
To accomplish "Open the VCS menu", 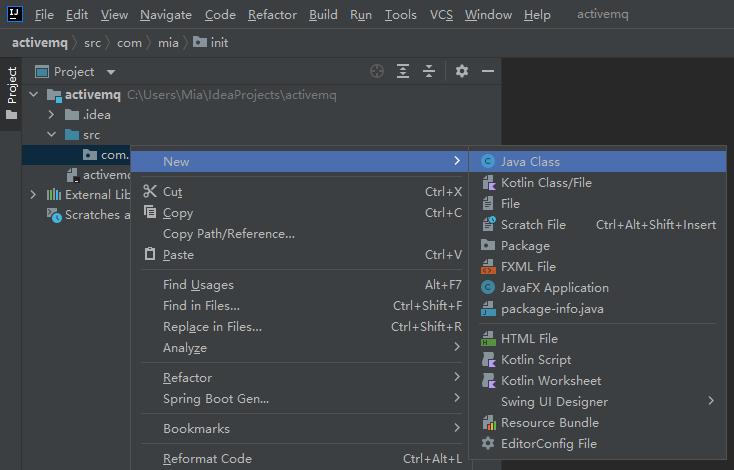I will pyautogui.click(x=441, y=15).
